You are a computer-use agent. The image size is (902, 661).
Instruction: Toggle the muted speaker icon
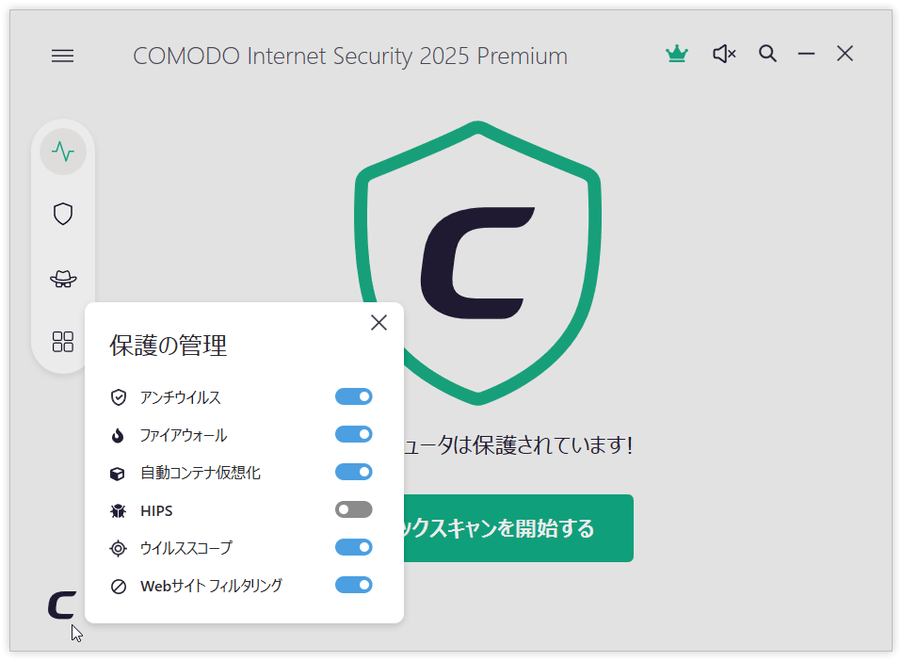coord(724,54)
